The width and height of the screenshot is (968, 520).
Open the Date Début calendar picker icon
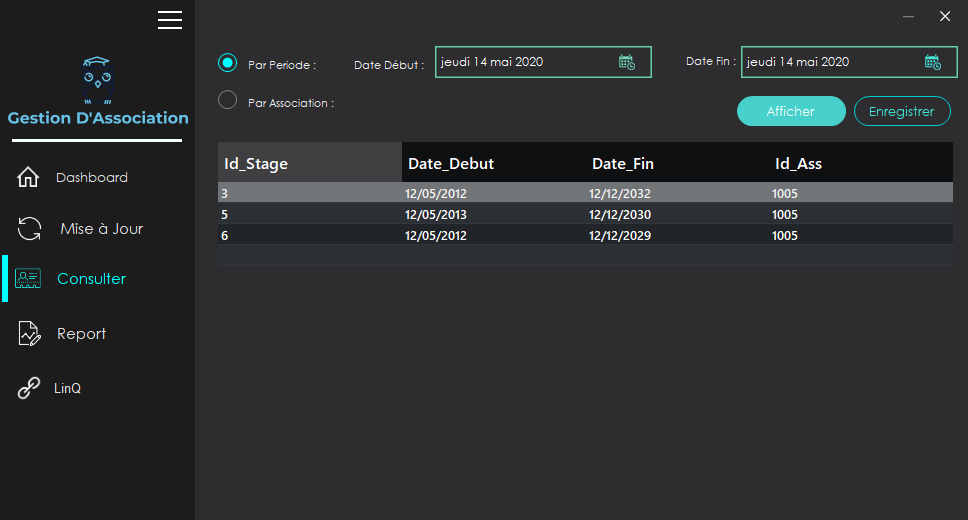click(626, 62)
